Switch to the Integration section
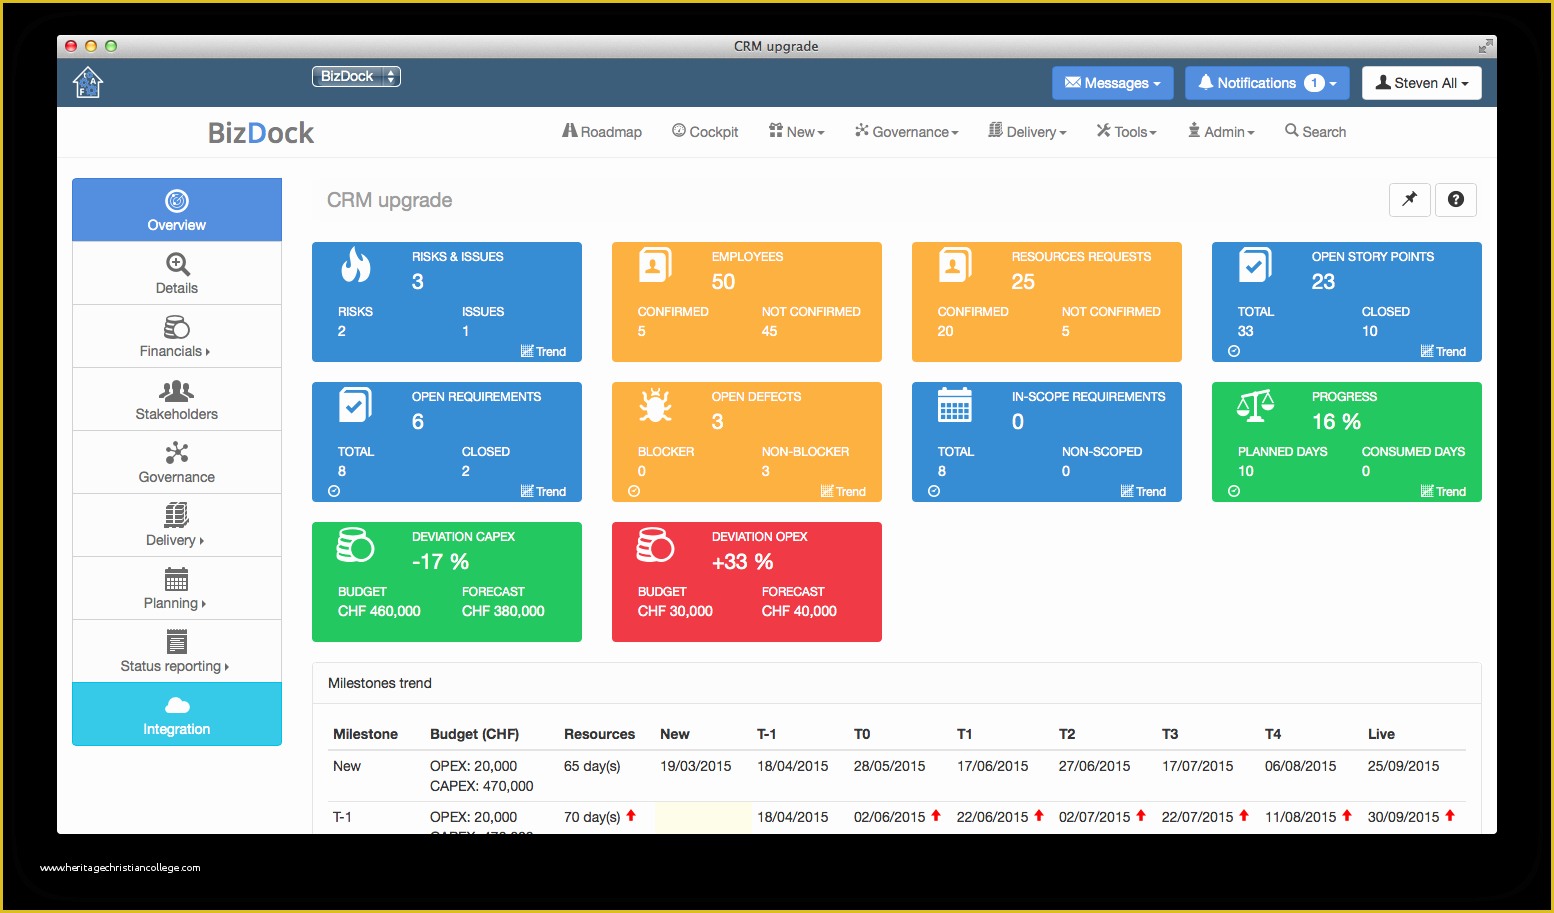The height and width of the screenshot is (913, 1554). (x=176, y=714)
